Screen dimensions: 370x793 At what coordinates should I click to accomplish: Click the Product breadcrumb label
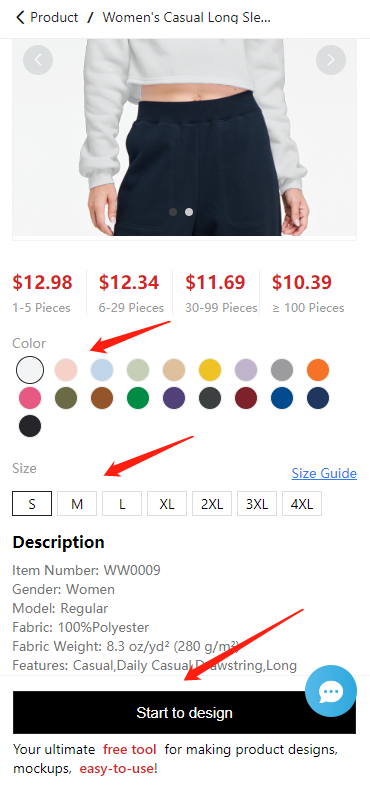54,18
